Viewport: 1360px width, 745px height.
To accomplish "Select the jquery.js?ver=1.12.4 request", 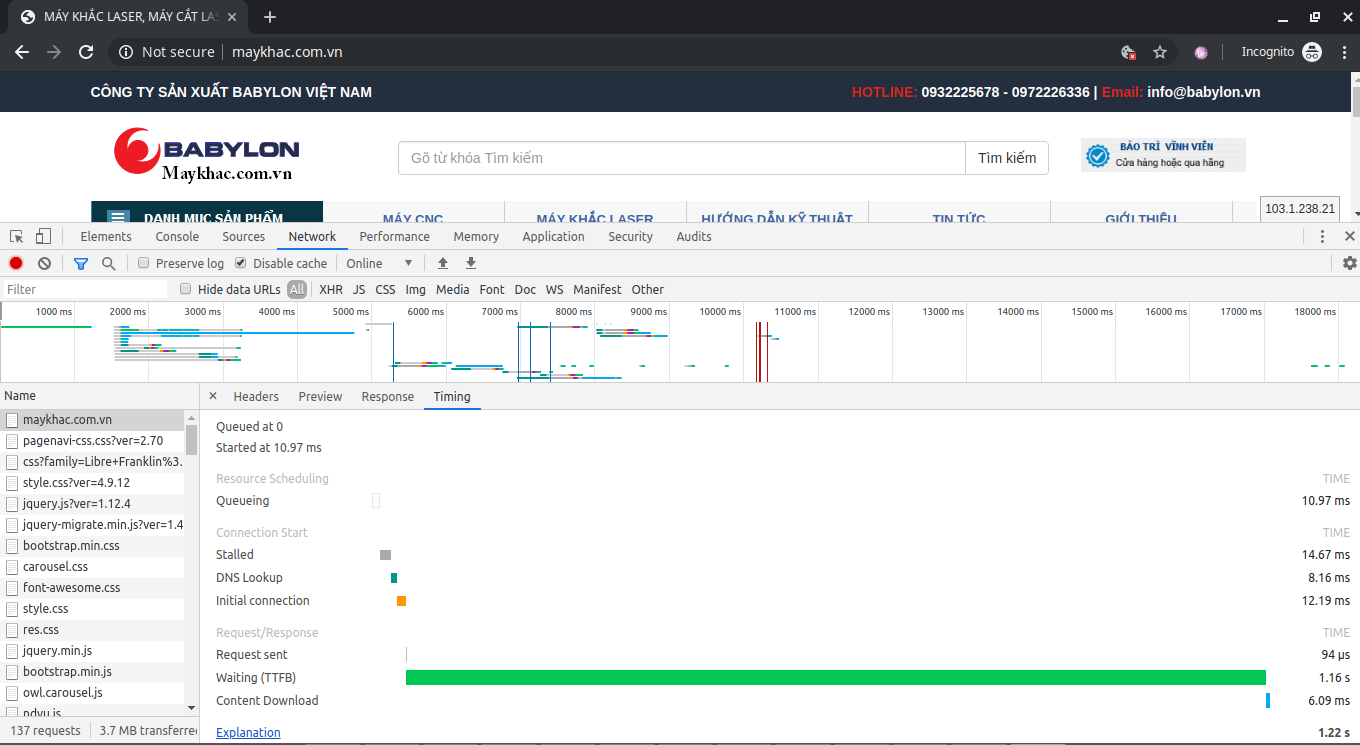I will (x=92, y=504).
